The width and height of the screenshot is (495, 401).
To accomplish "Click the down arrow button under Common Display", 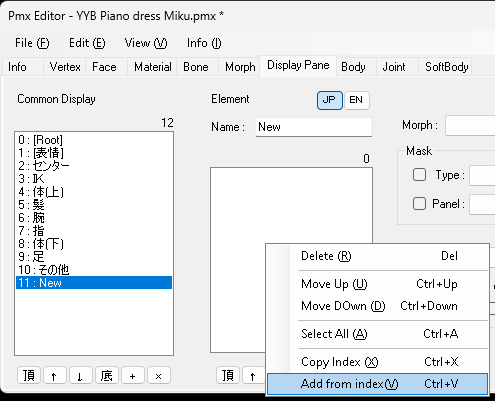I will click(x=81, y=376).
